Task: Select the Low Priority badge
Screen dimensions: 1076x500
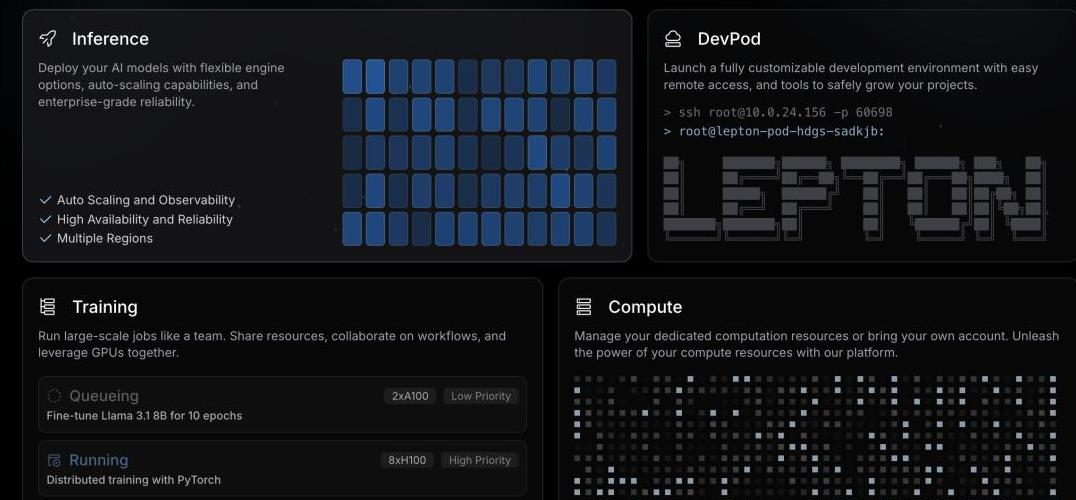Action: [x=481, y=396]
